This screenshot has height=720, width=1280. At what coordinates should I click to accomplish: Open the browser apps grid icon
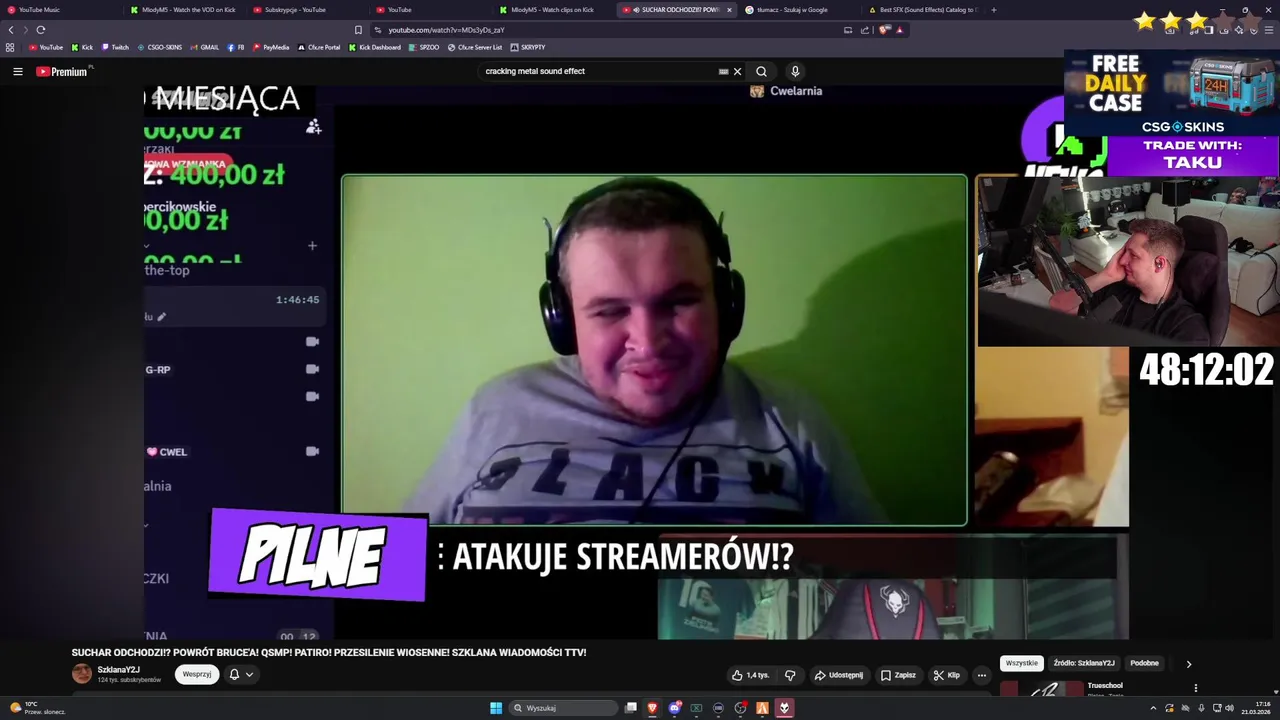[x=10, y=47]
